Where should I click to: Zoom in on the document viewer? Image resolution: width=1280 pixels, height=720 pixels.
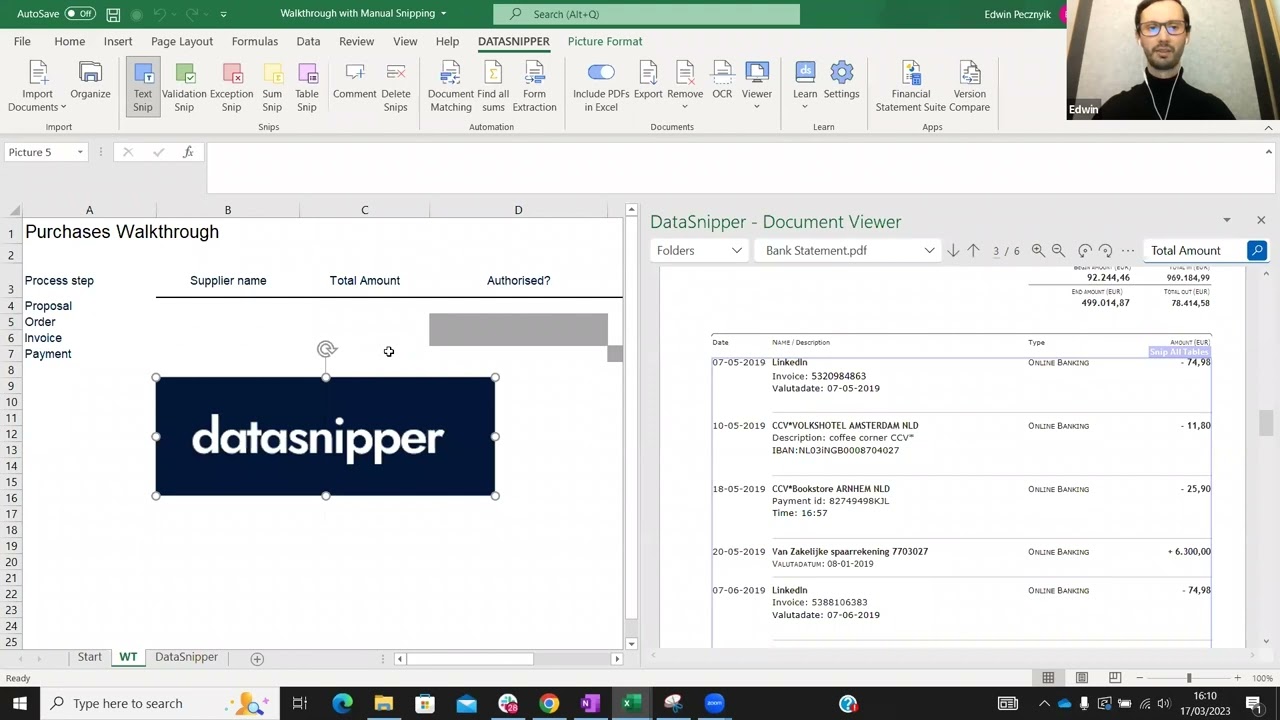1038,251
